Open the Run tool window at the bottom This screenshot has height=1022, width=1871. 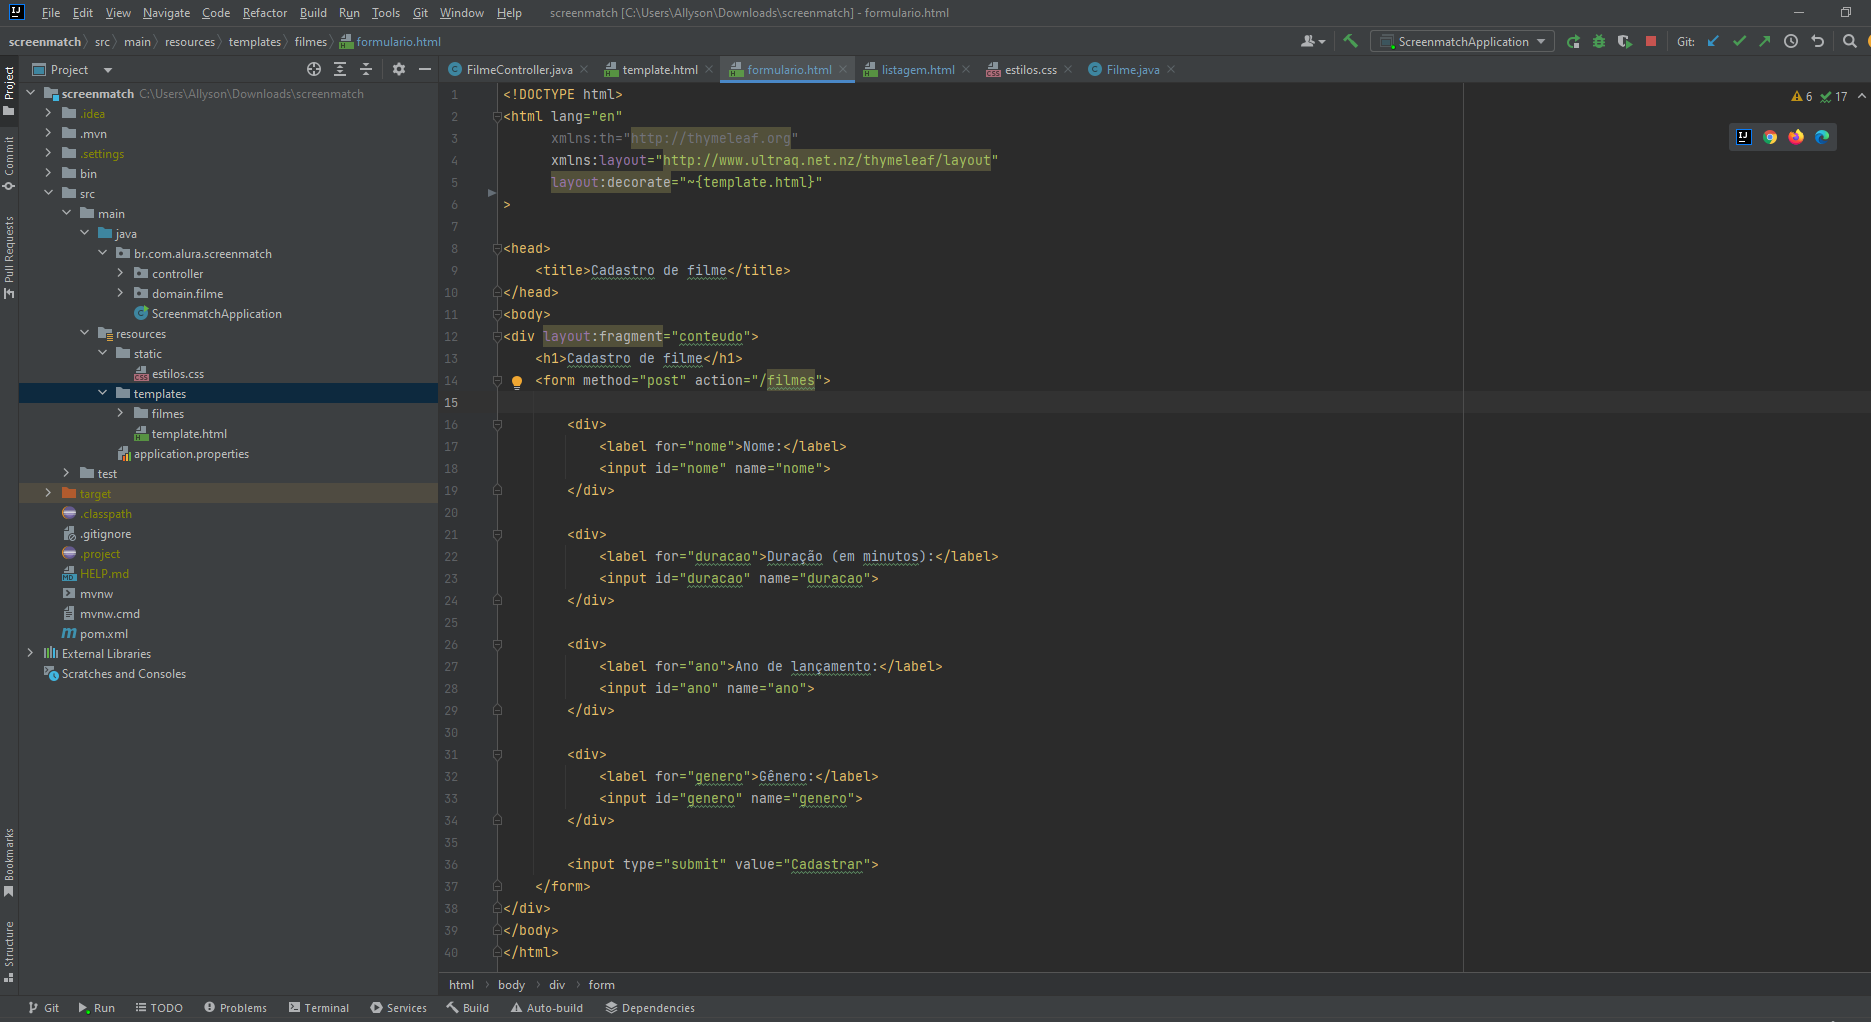(96, 1008)
